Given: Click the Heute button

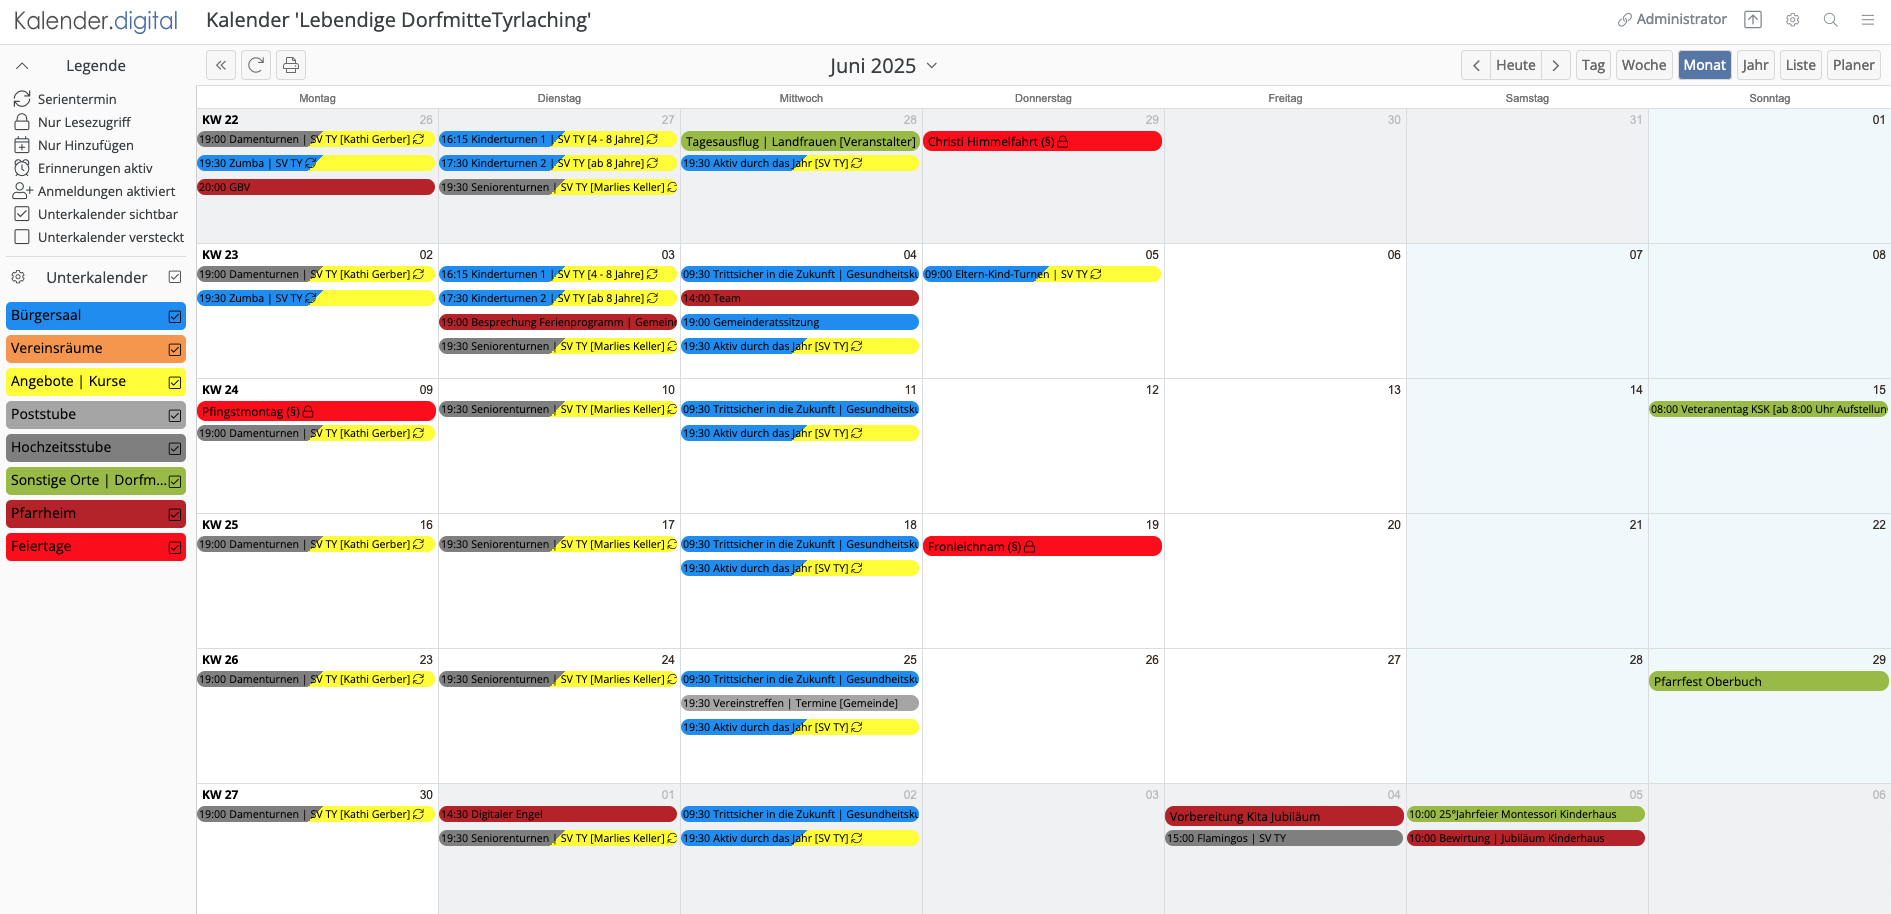Looking at the screenshot, I should pos(1515,65).
